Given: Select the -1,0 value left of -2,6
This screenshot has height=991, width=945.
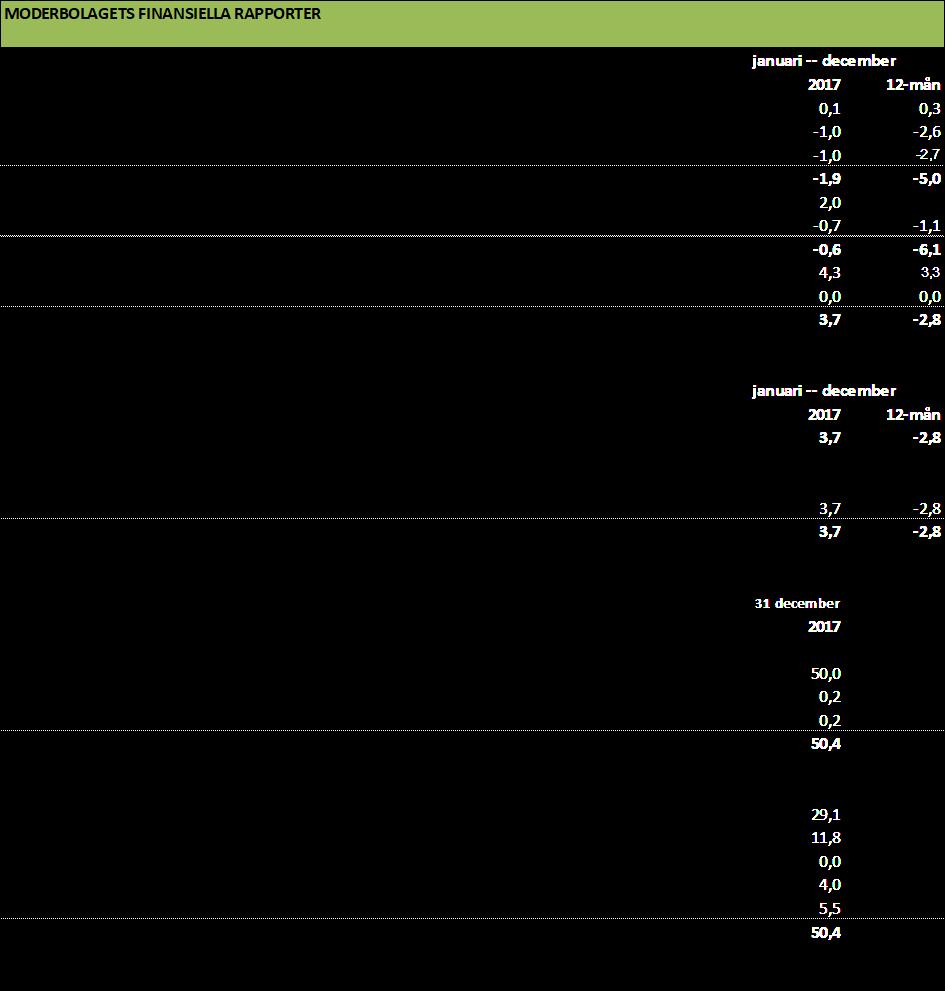Looking at the screenshot, I should 827,132.
